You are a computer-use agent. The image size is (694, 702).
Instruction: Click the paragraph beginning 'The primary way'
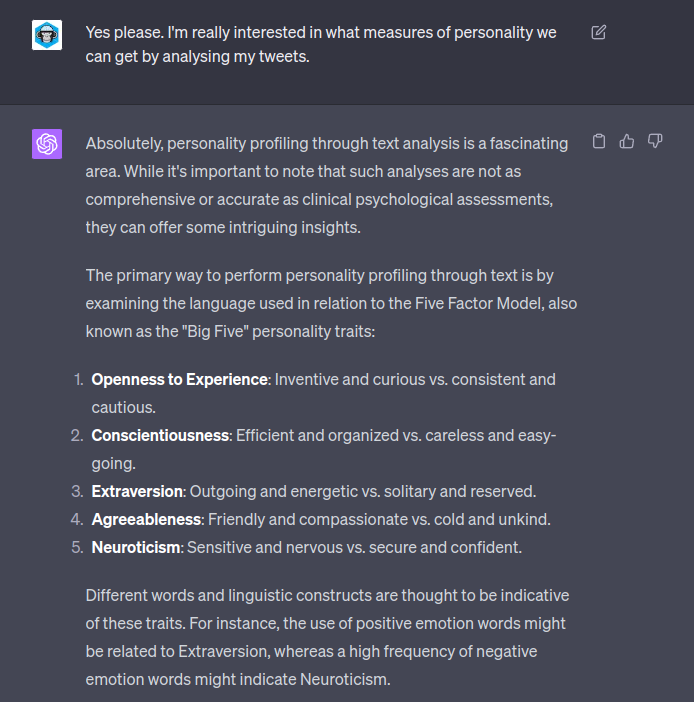click(x=330, y=302)
